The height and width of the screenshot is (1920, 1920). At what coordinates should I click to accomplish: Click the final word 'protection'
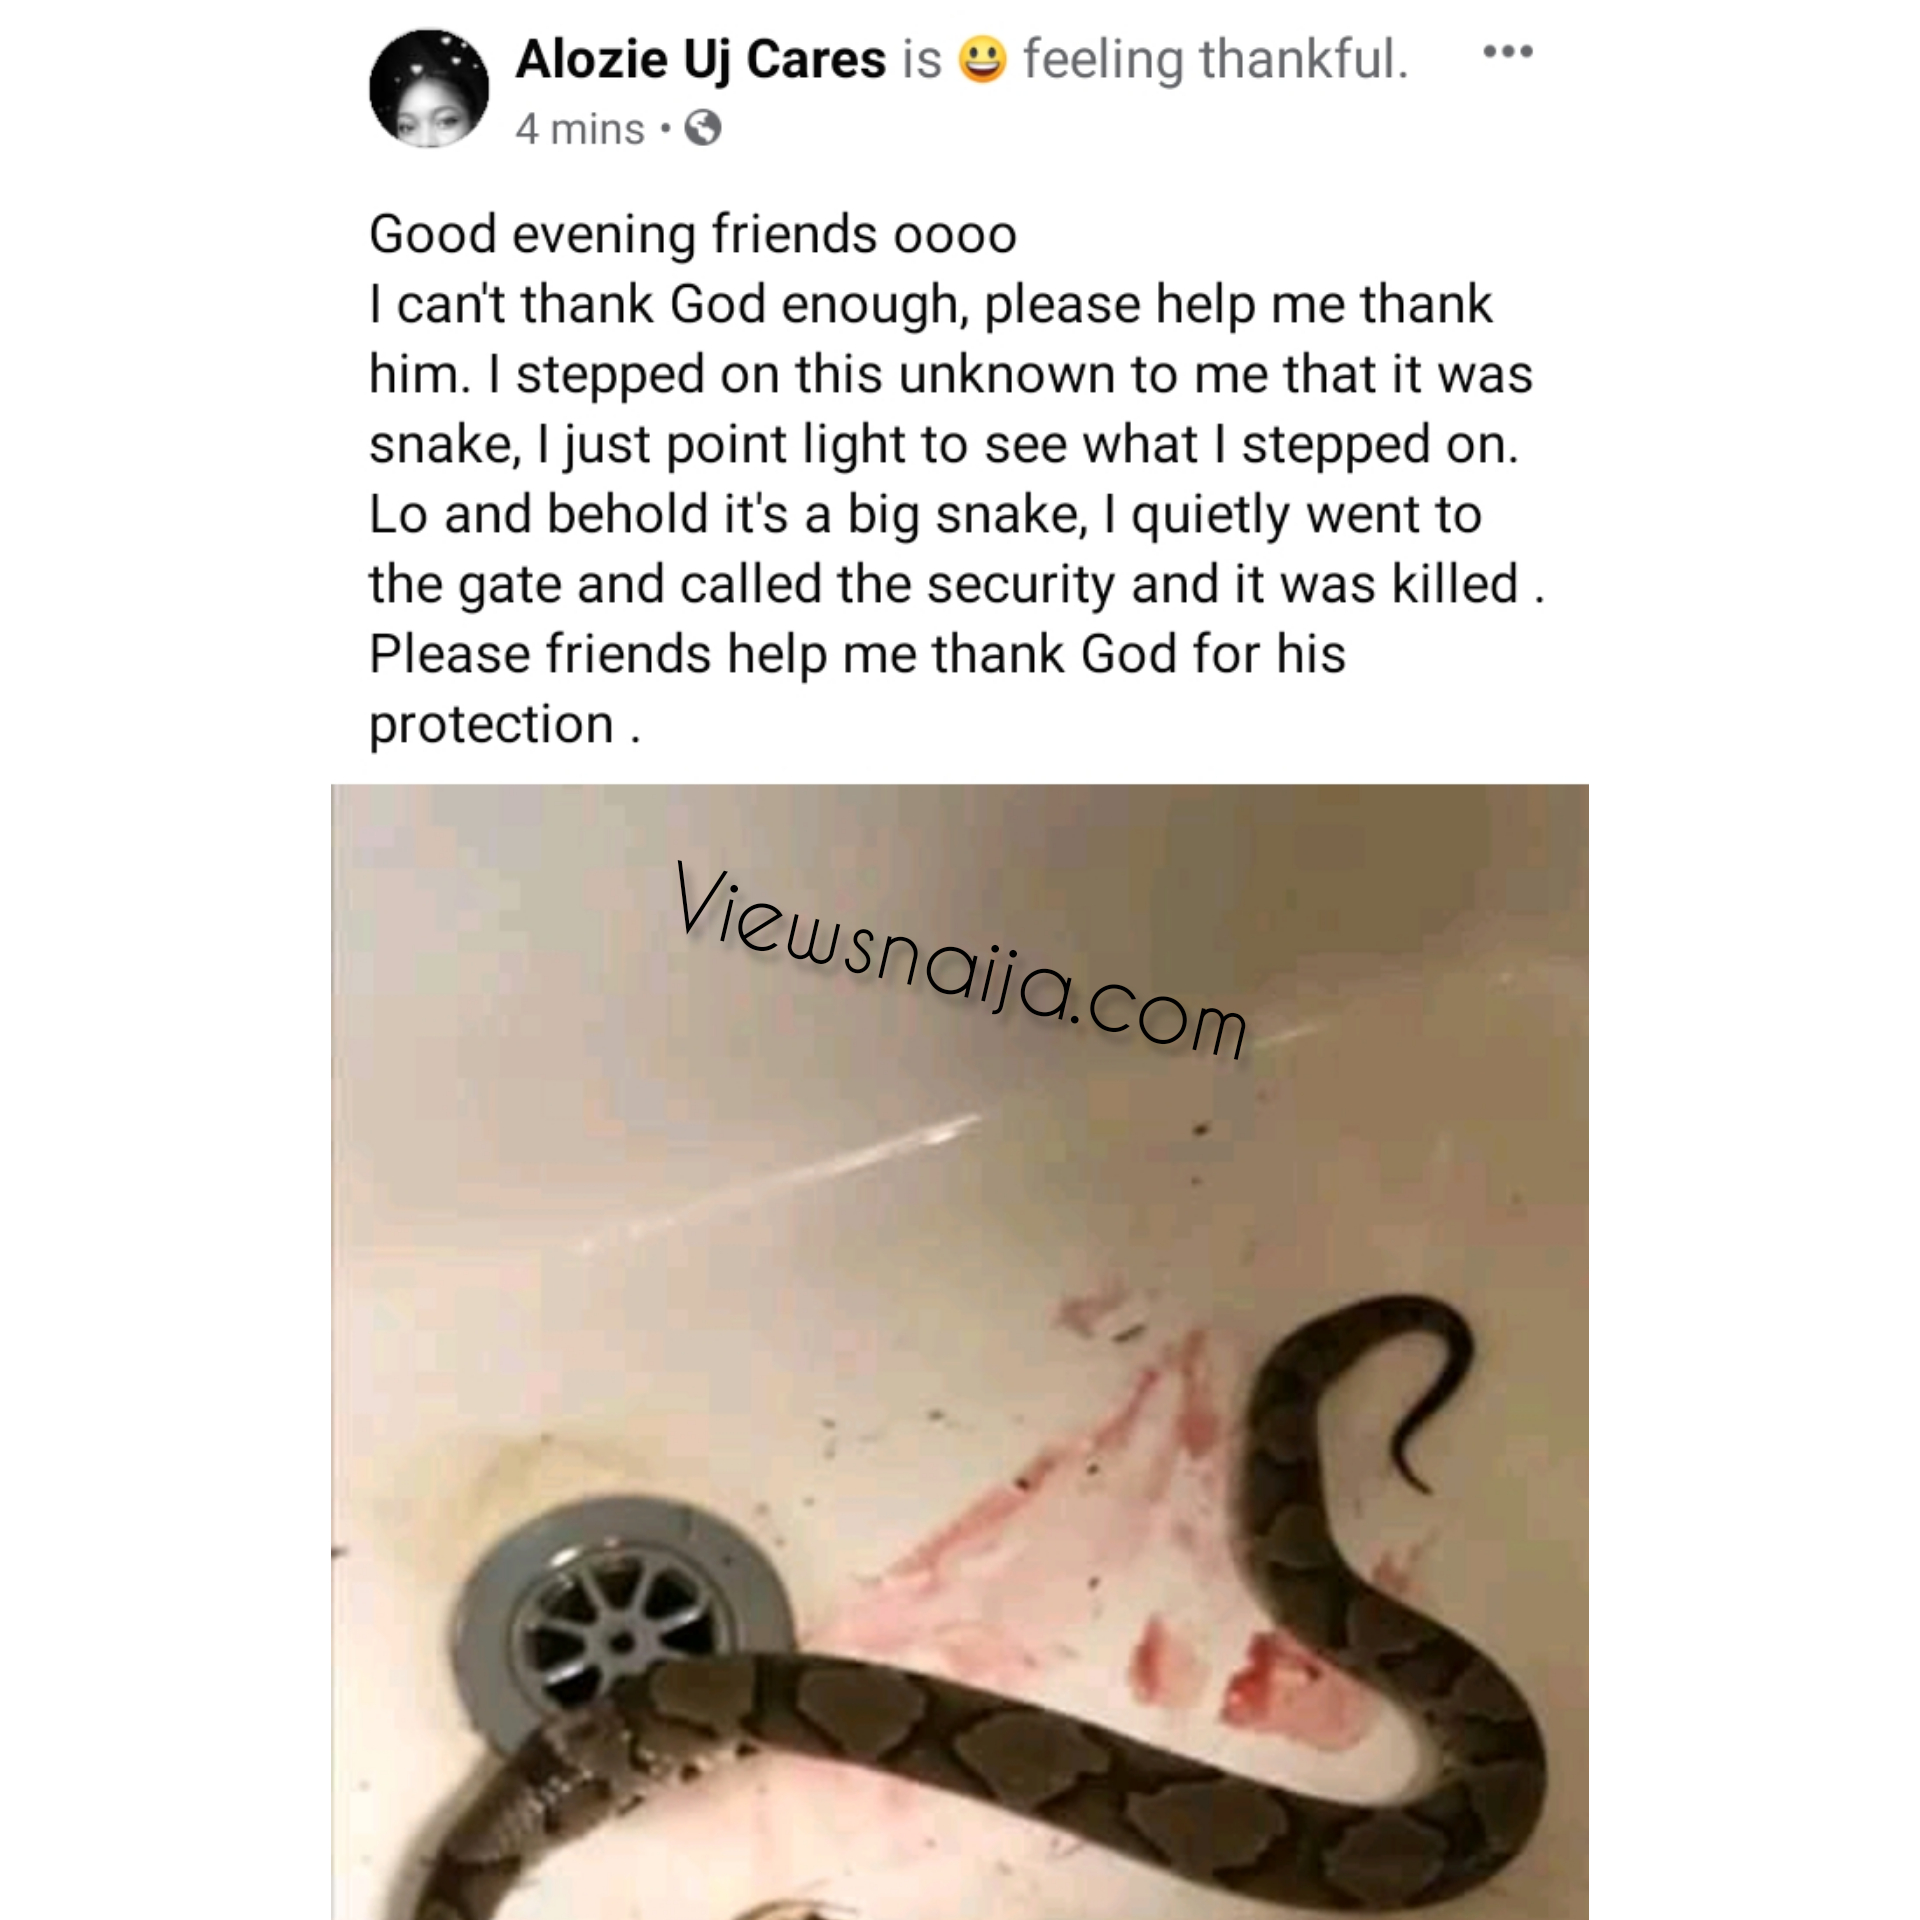click(491, 726)
